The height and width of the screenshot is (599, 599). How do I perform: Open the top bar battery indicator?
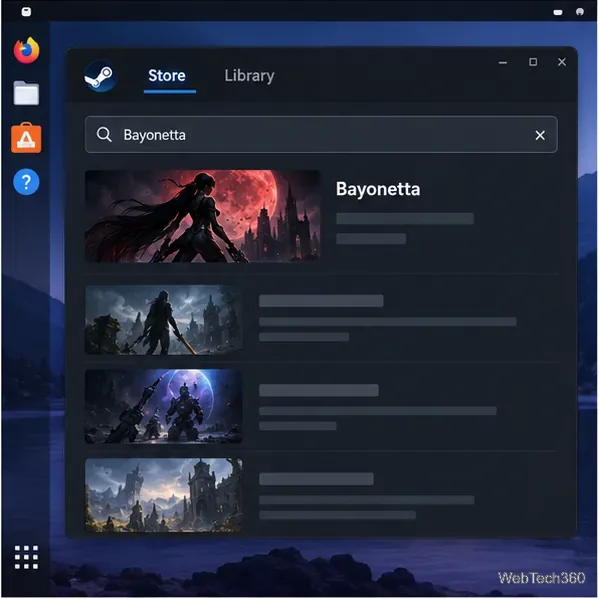click(558, 12)
